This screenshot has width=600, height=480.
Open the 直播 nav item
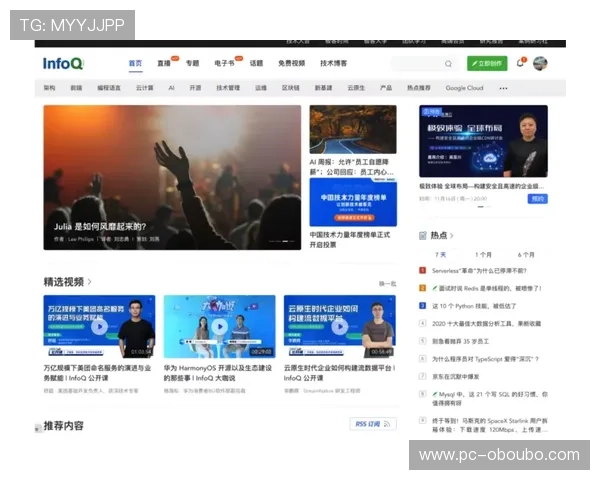point(164,64)
